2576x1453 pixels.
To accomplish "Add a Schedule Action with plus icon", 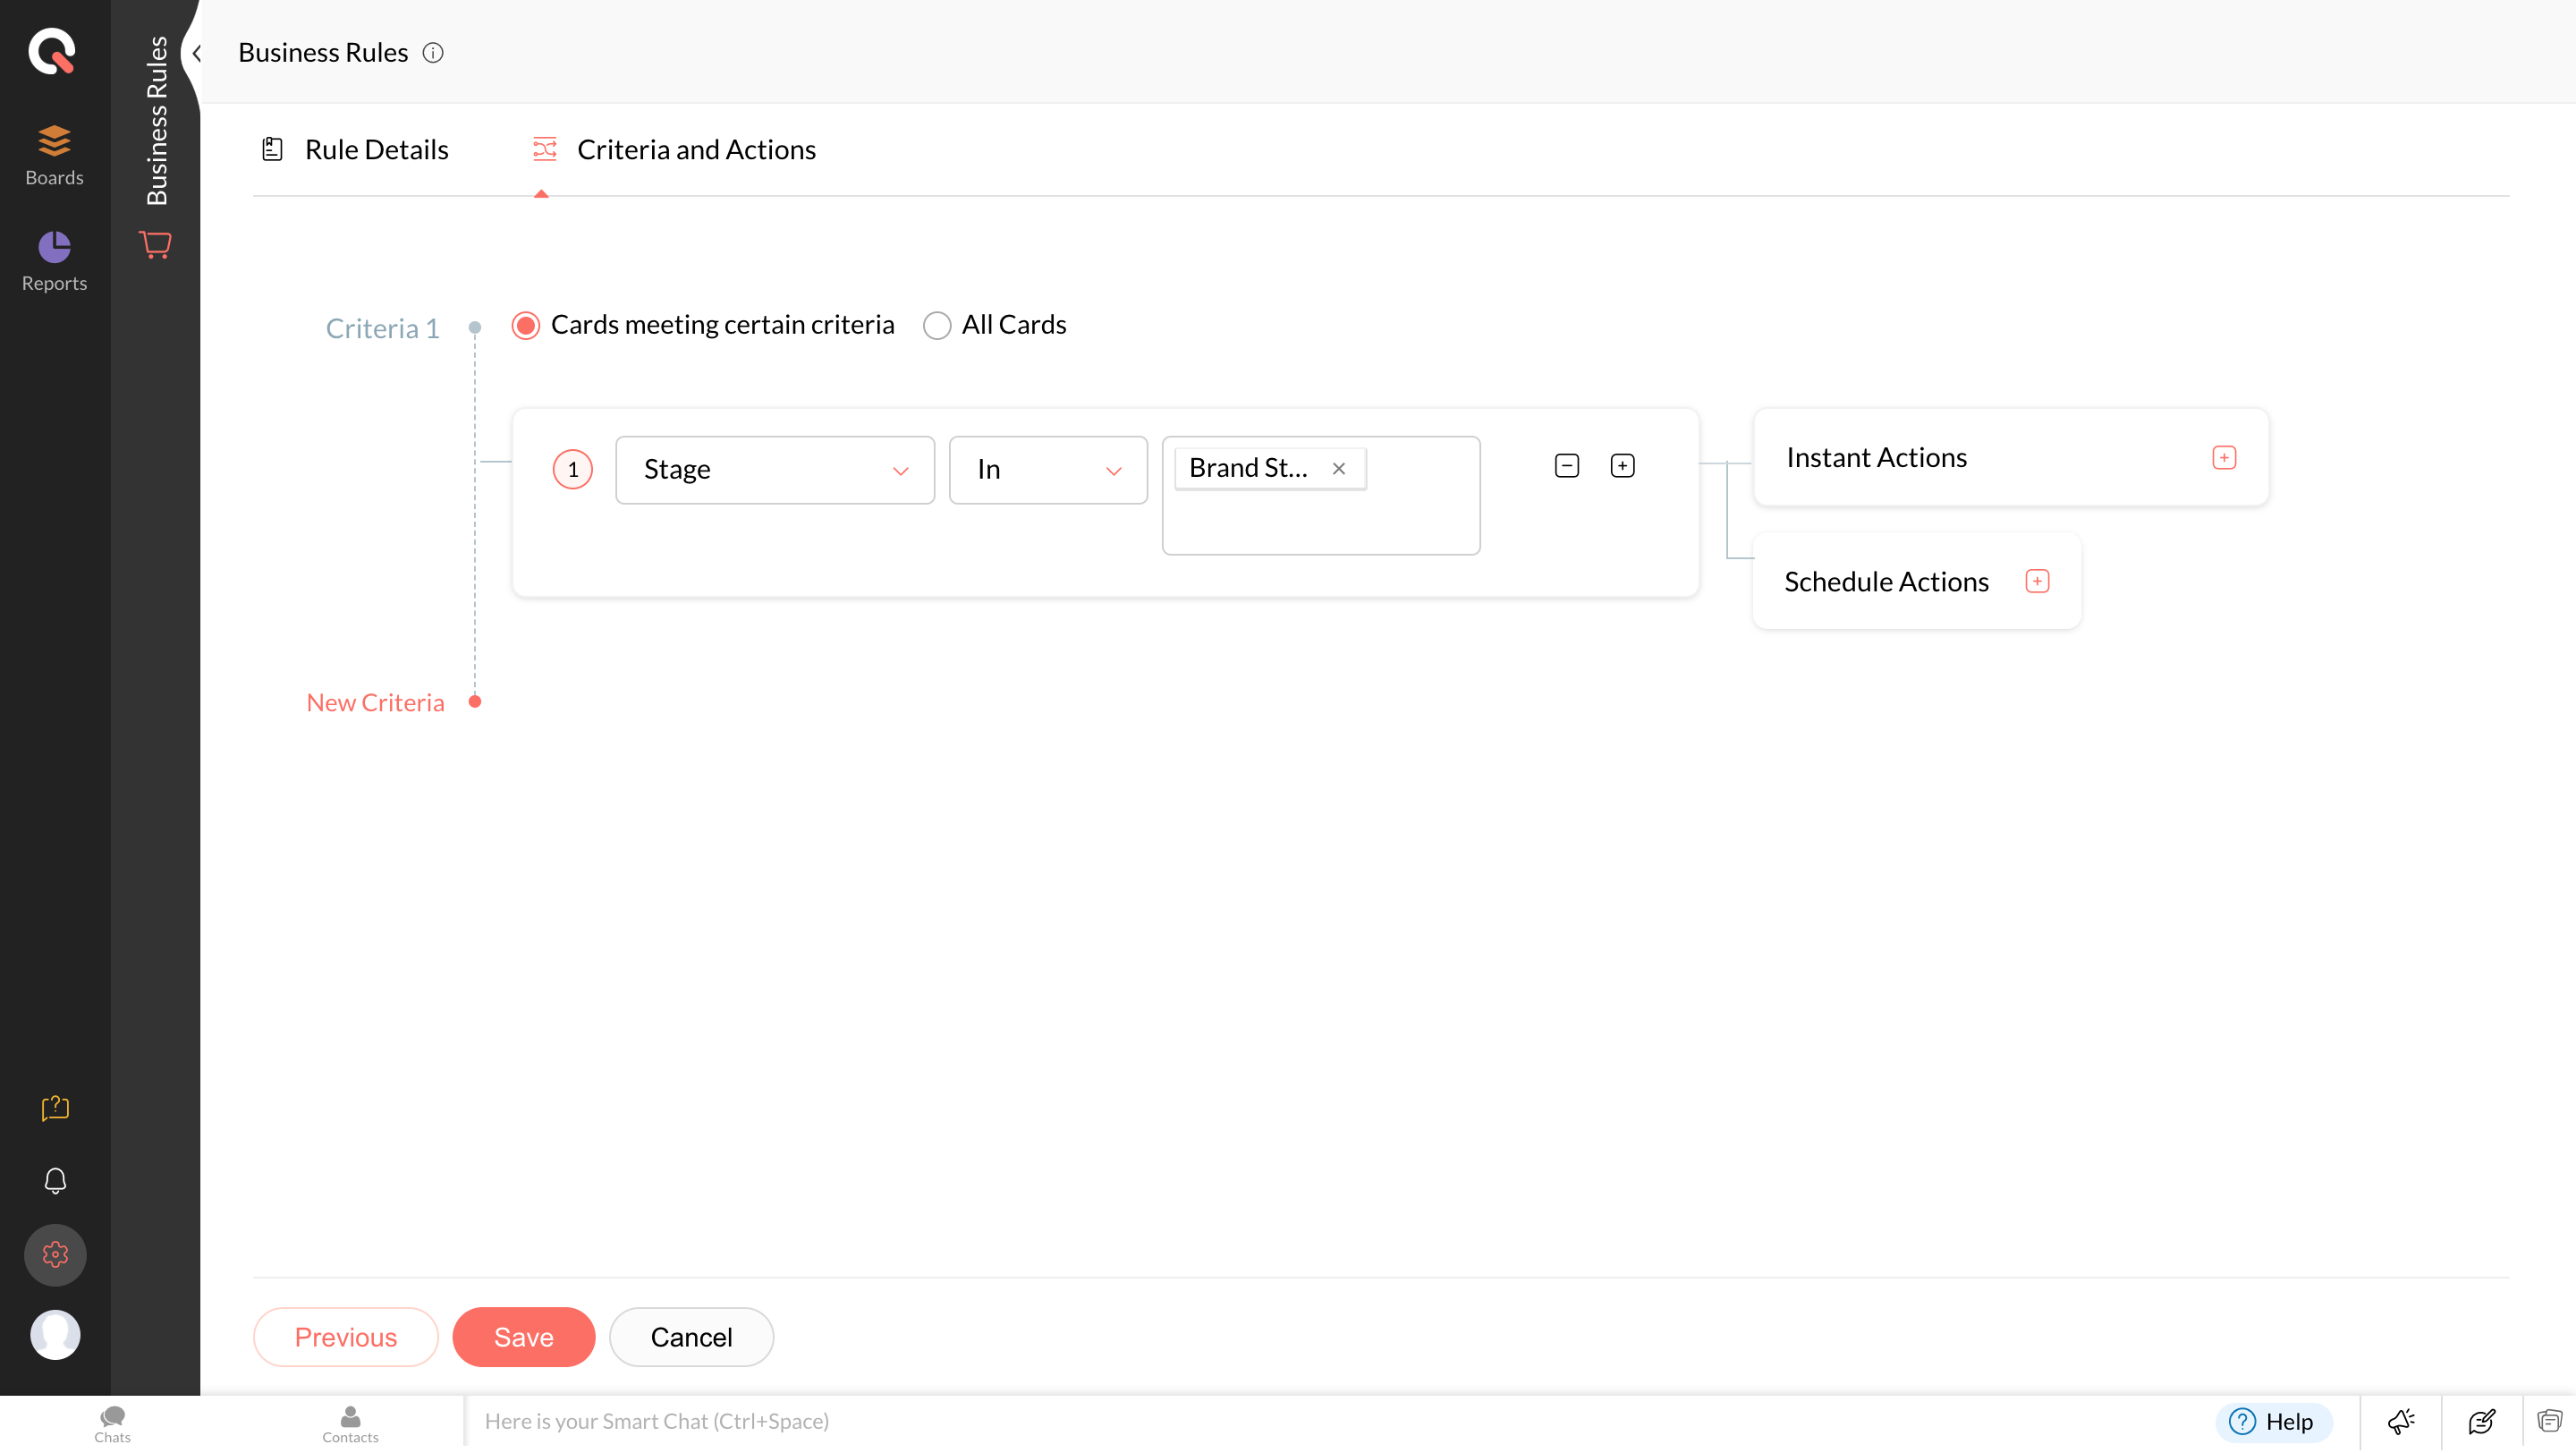I will (2037, 581).
